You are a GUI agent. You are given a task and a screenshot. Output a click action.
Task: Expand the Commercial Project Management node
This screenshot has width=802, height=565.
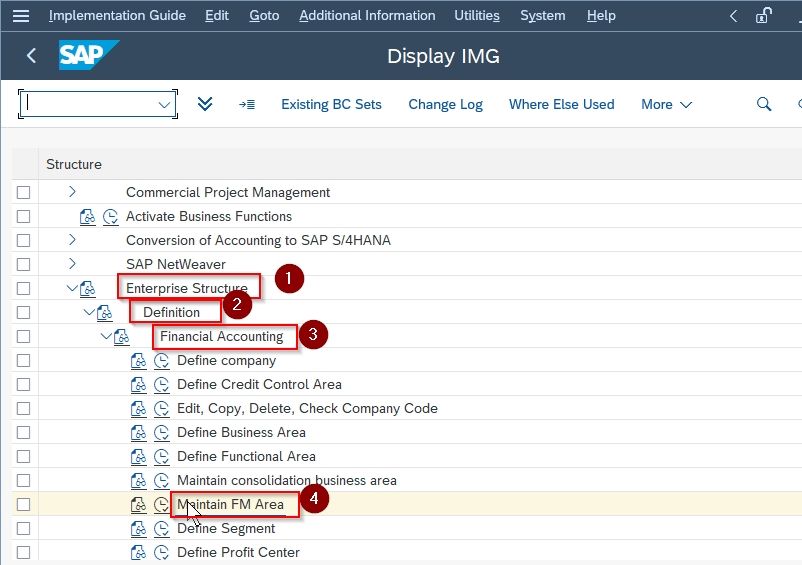(x=72, y=192)
